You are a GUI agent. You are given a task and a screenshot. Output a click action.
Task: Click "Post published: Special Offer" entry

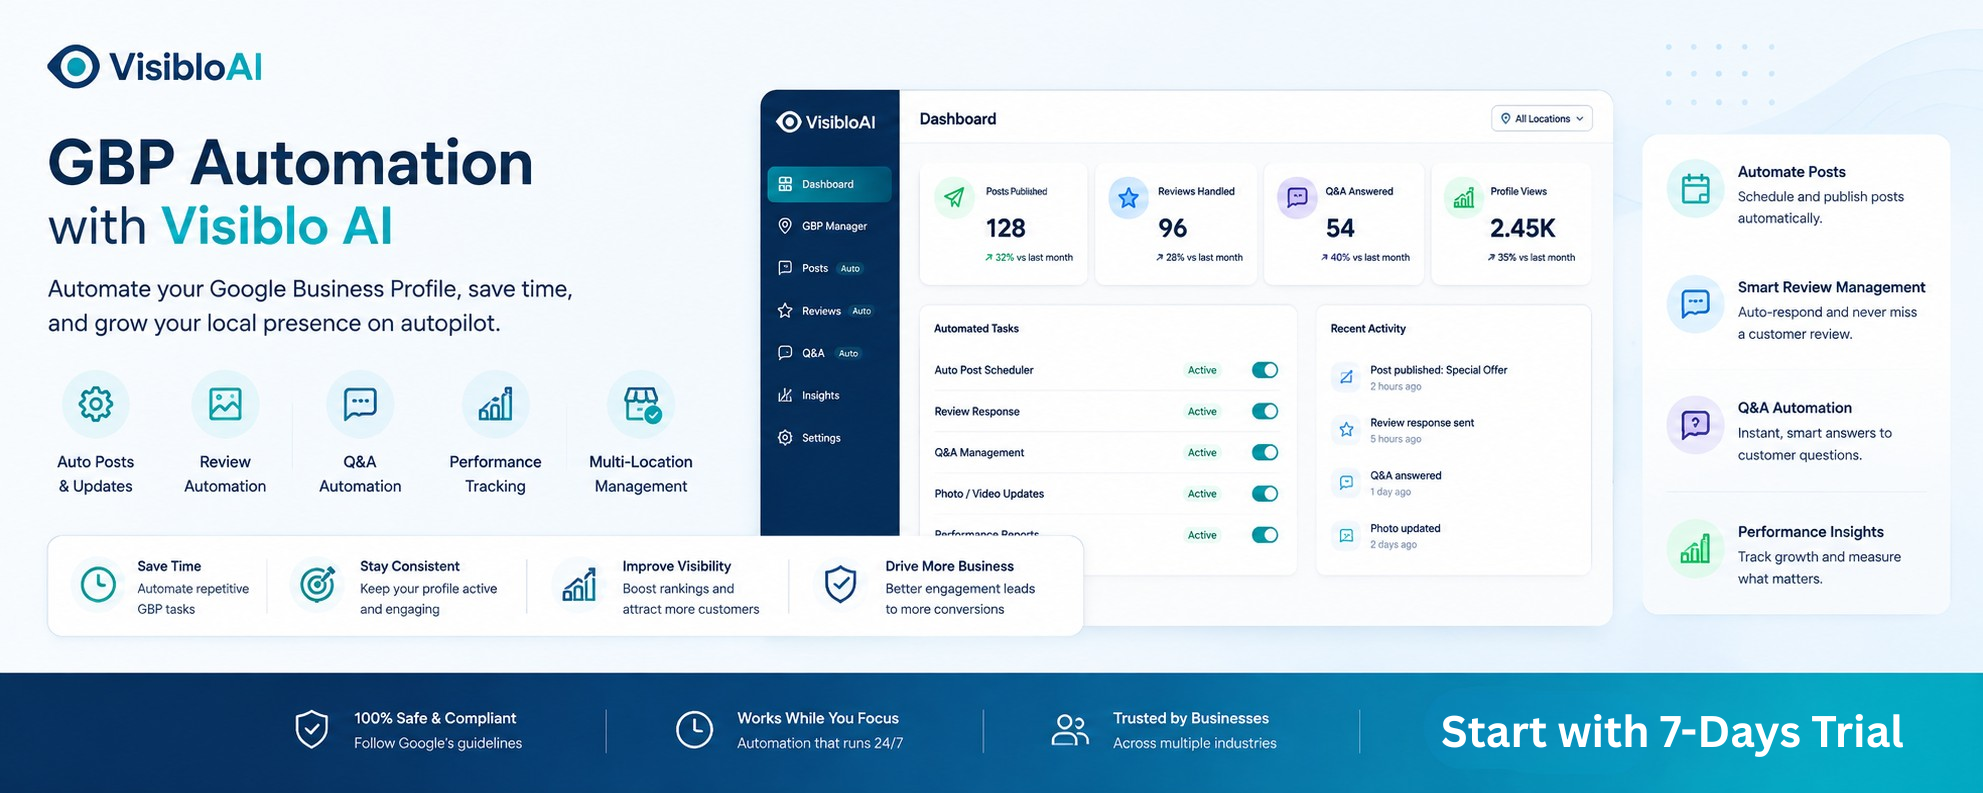[1438, 370]
